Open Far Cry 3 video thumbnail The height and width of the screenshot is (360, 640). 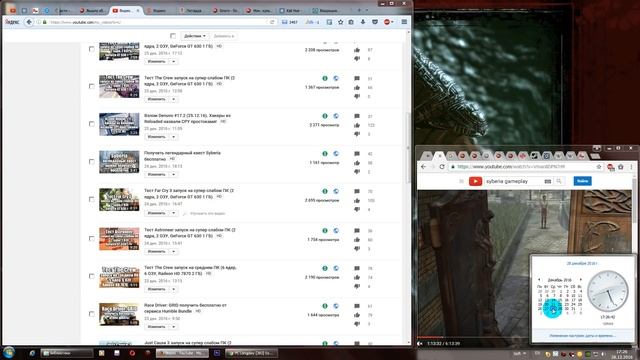tap(119, 200)
